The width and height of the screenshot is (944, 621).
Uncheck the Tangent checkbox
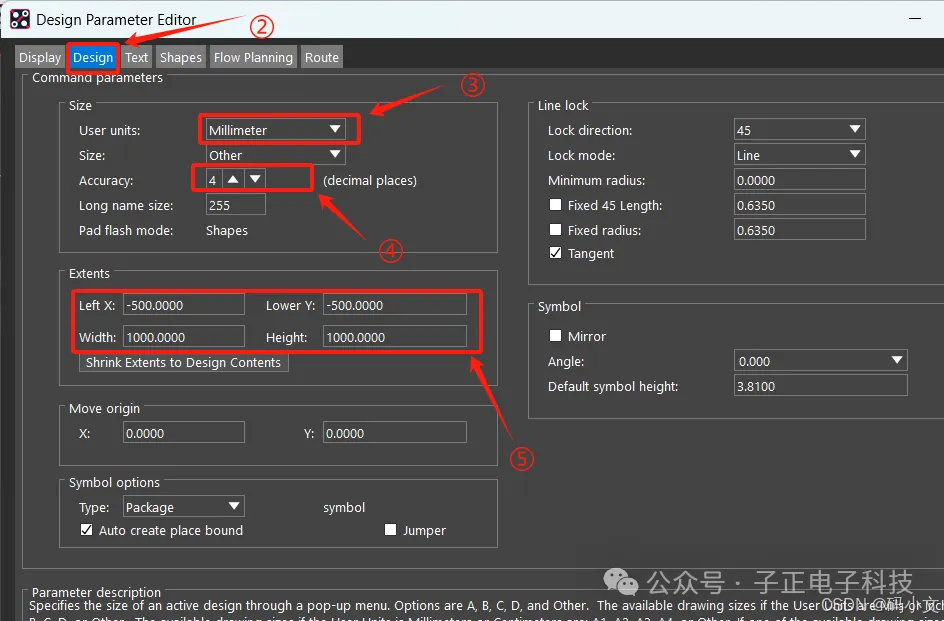pyautogui.click(x=555, y=253)
